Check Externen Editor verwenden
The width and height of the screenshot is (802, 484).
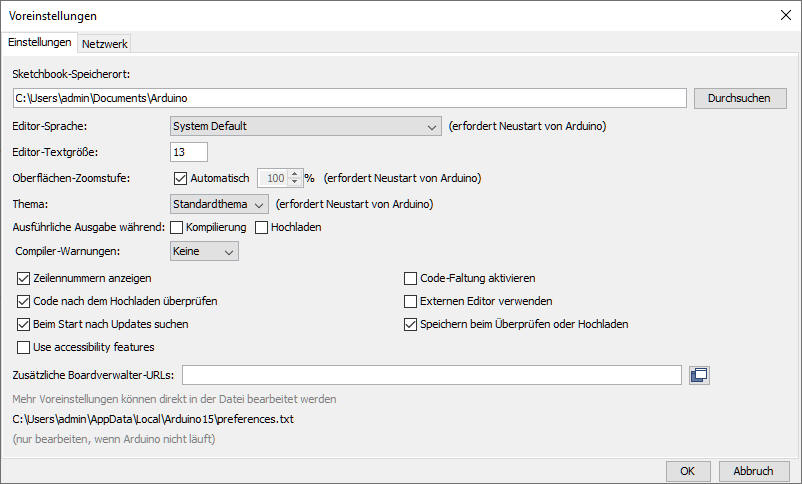pyautogui.click(x=410, y=301)
